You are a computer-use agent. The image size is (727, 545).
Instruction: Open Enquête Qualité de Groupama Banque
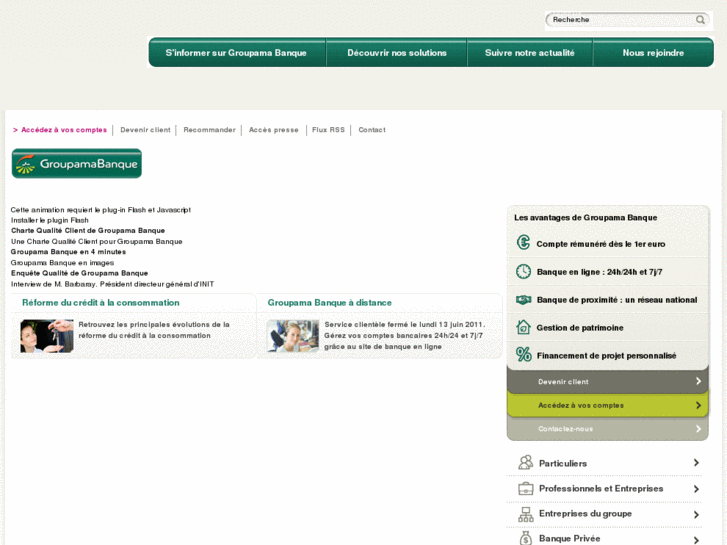tap(79, 273)
